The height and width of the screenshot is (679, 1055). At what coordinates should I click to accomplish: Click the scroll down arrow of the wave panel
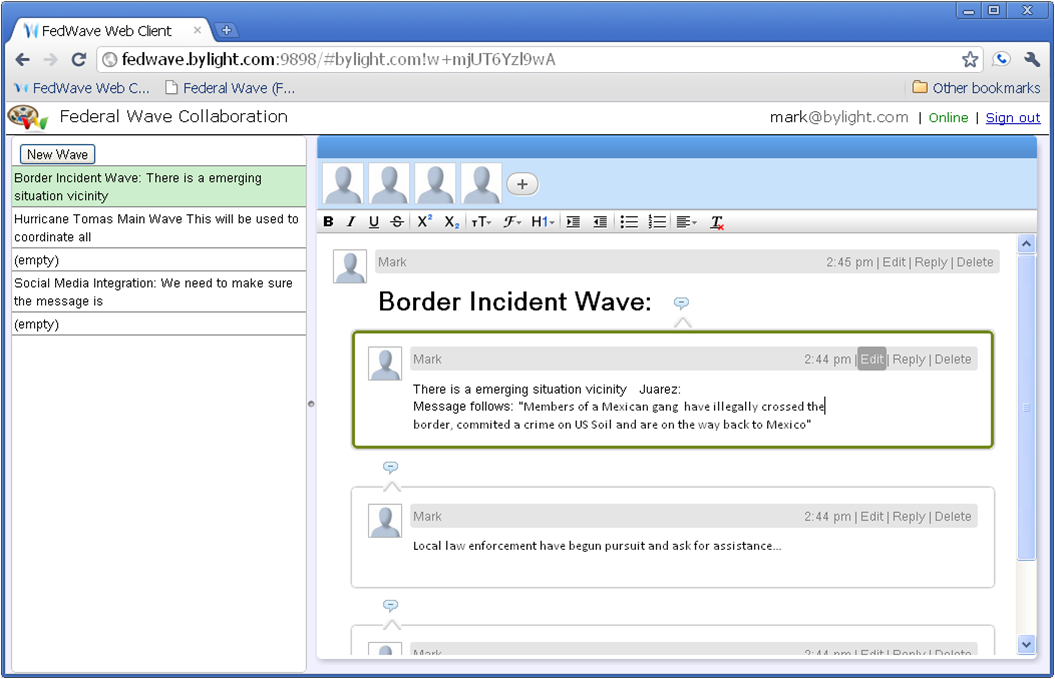[x=1026, y=645]
